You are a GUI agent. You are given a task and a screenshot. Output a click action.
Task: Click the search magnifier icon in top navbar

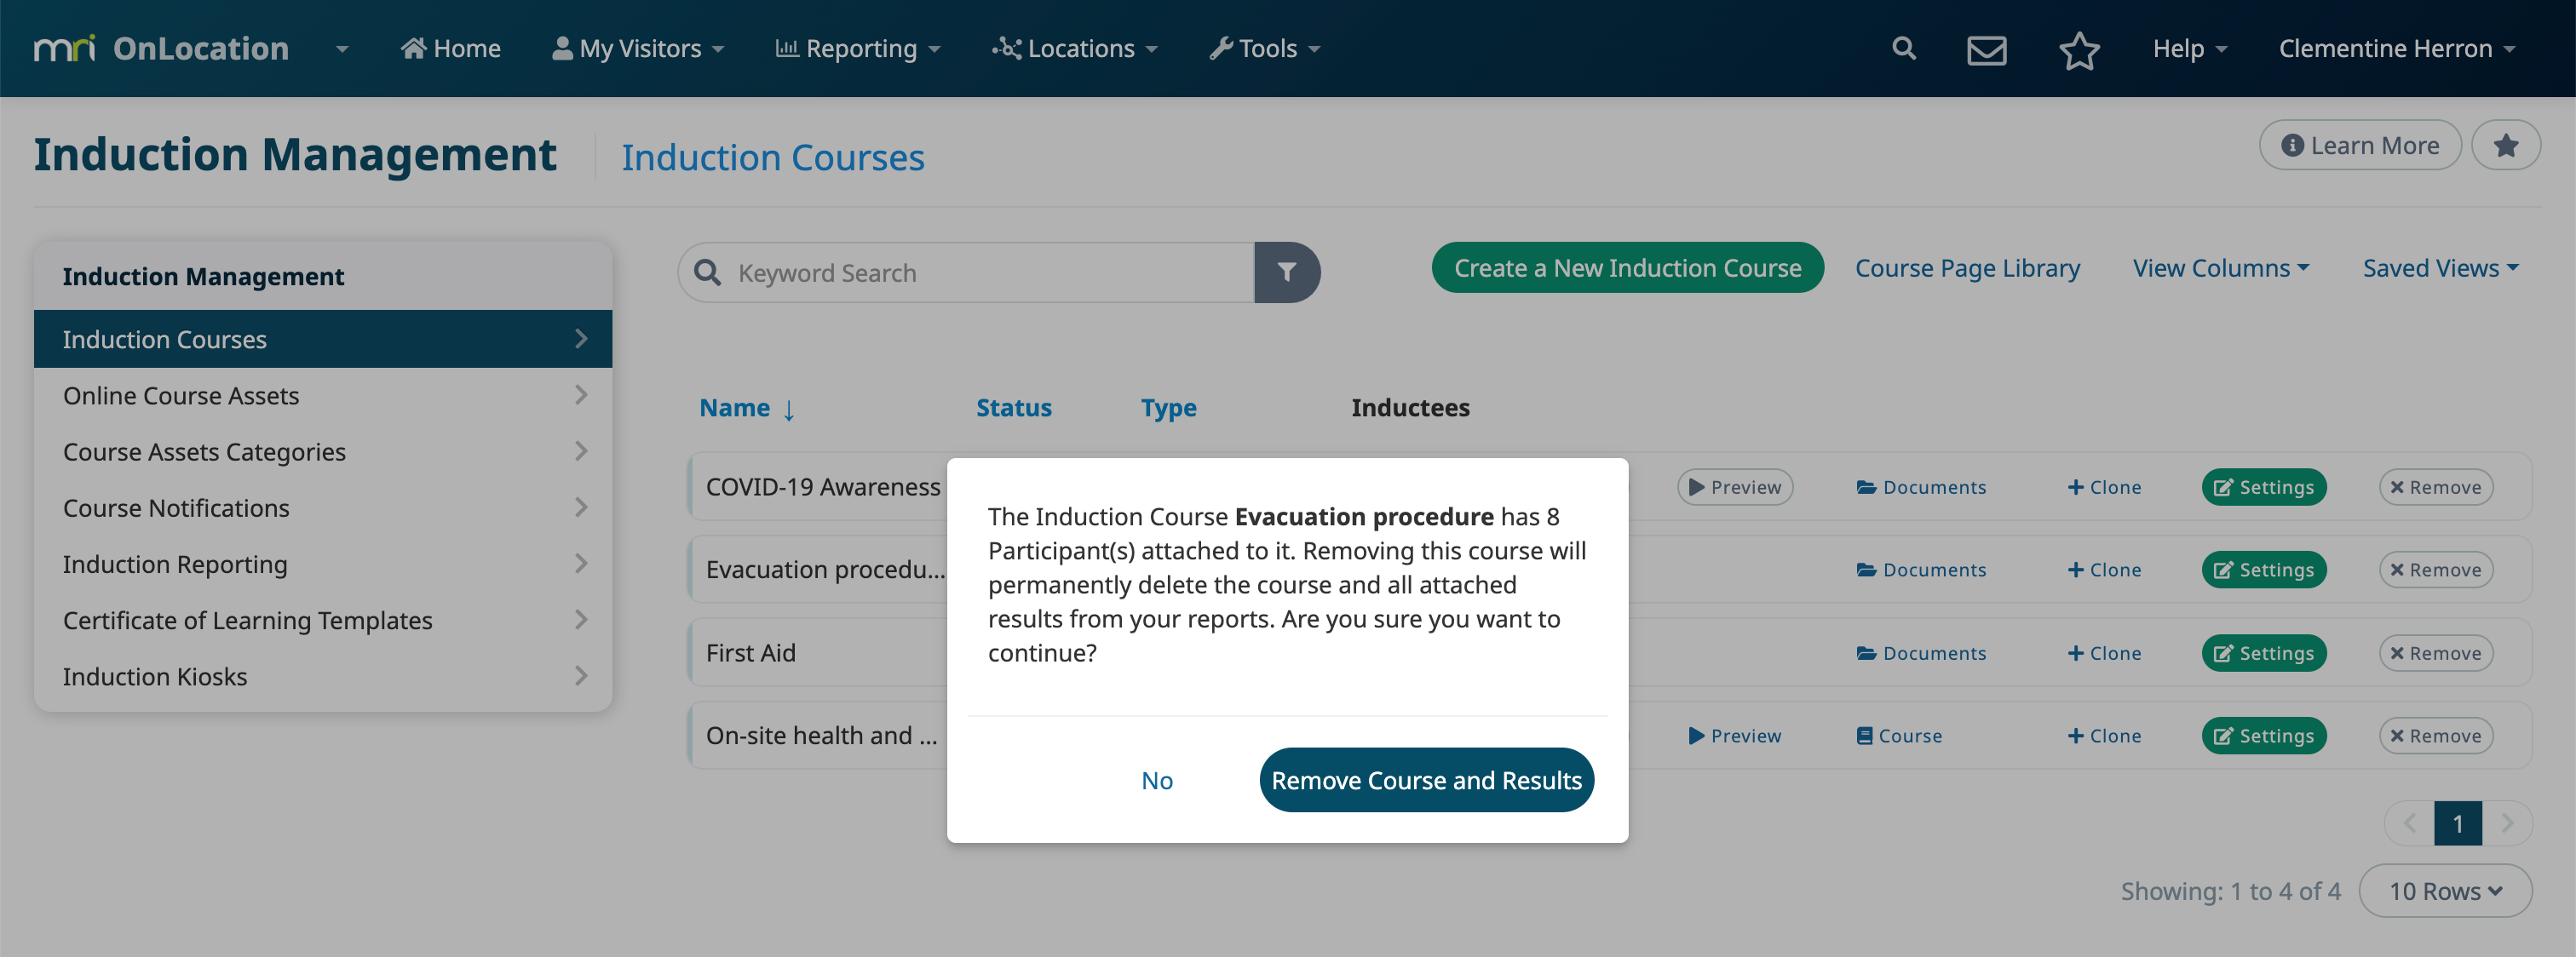click(x=1903, y=48)
